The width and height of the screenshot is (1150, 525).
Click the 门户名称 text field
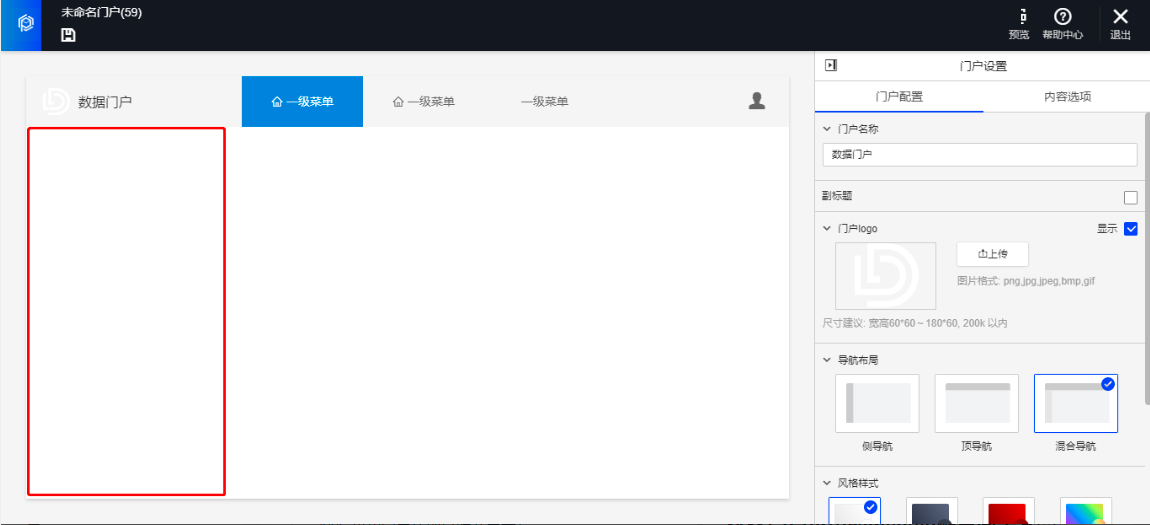click(x=979, y=155)
